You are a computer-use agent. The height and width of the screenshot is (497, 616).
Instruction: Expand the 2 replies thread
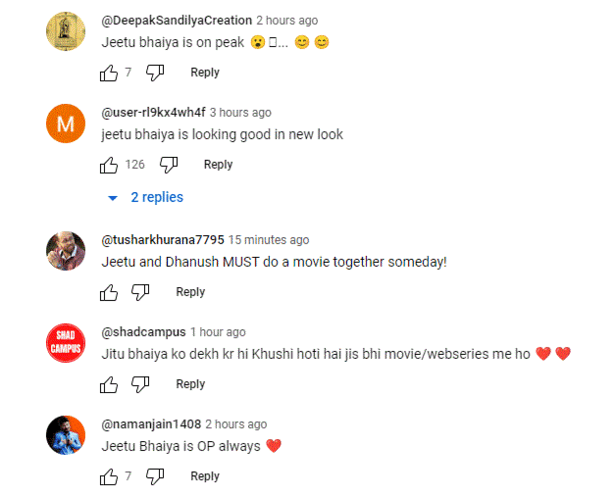click(x=146, y=197)
